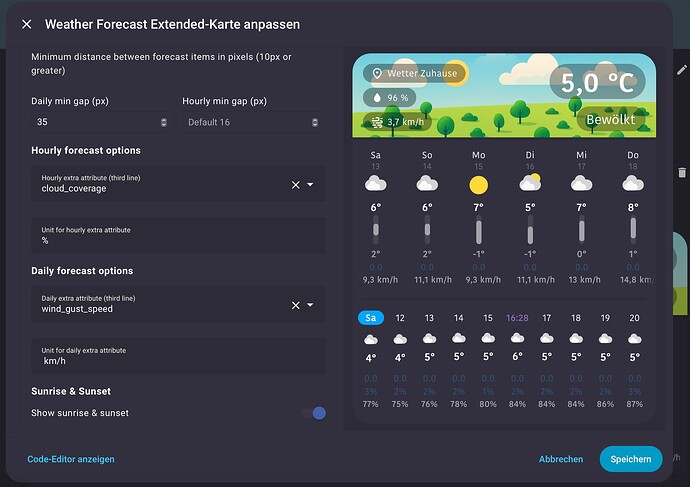690x487 pixels.
Task: Click the Hourly min gap stepper arrows
Action: point(315,122)
